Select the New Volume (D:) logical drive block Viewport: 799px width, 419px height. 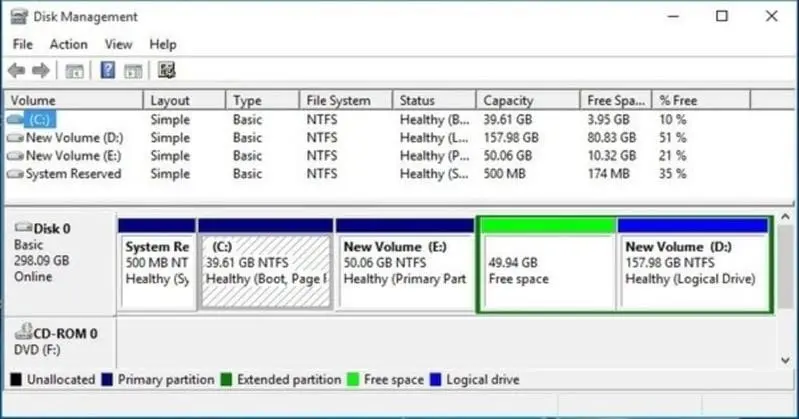click(694, 264)
